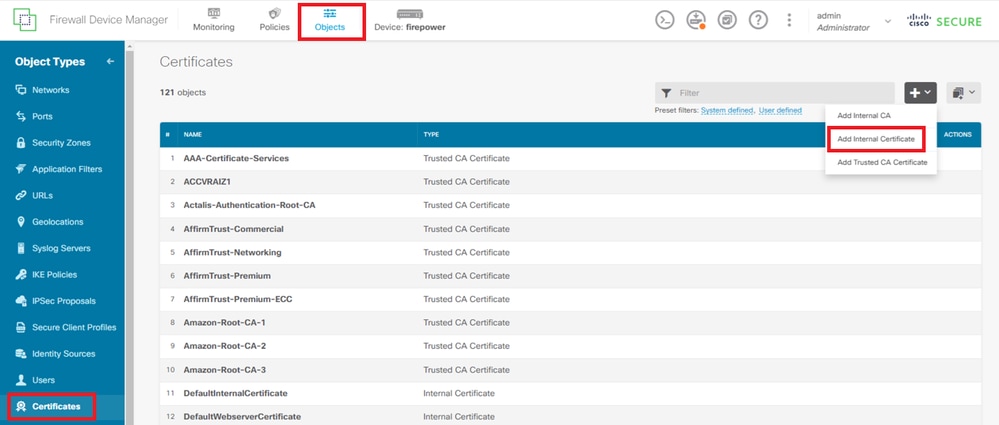The height and width of the screenshot is (425, 999).
Task: Select IPSec Proposals in the sidebar
Action: [62, 301]
